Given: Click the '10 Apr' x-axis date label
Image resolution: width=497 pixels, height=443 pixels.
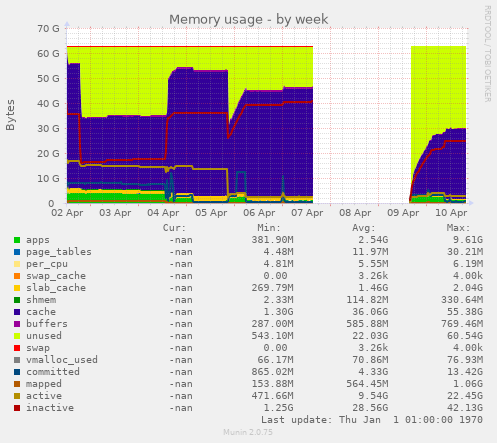Looking at the screenshot, I should pos(451,213).
